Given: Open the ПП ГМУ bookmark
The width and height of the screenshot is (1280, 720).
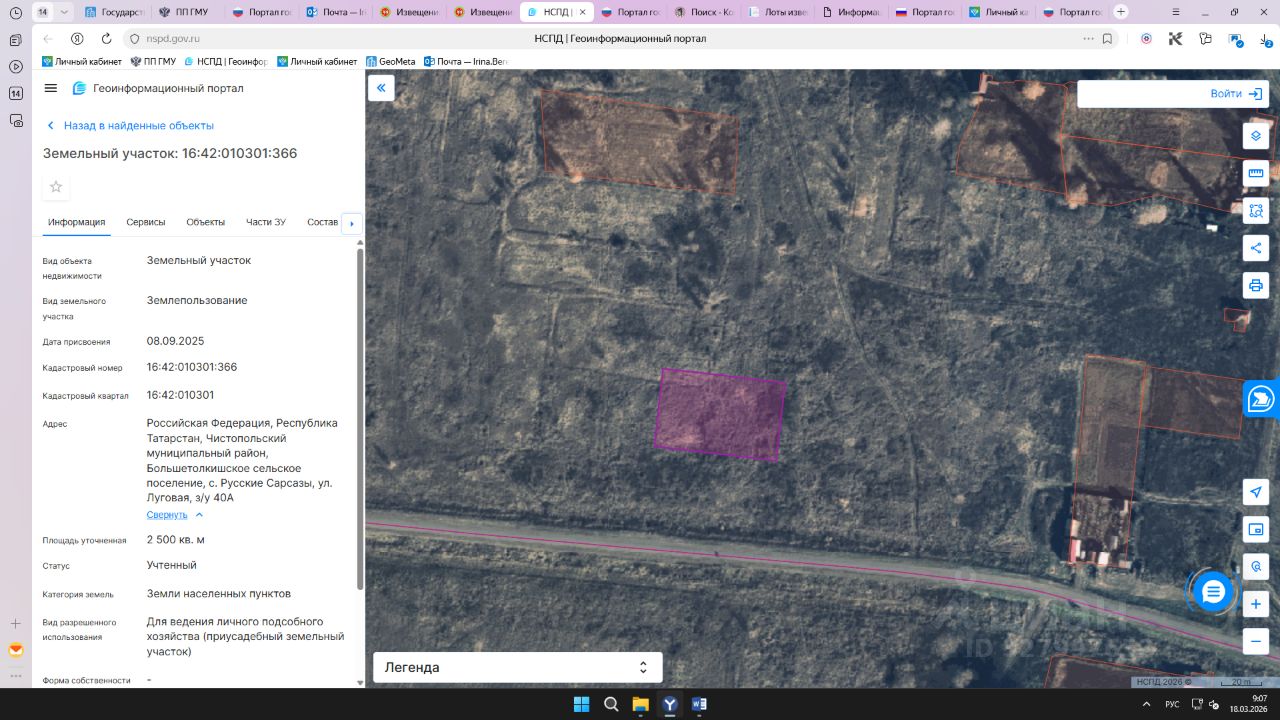Looking at the screenshot, I should (x=153, y=62).
